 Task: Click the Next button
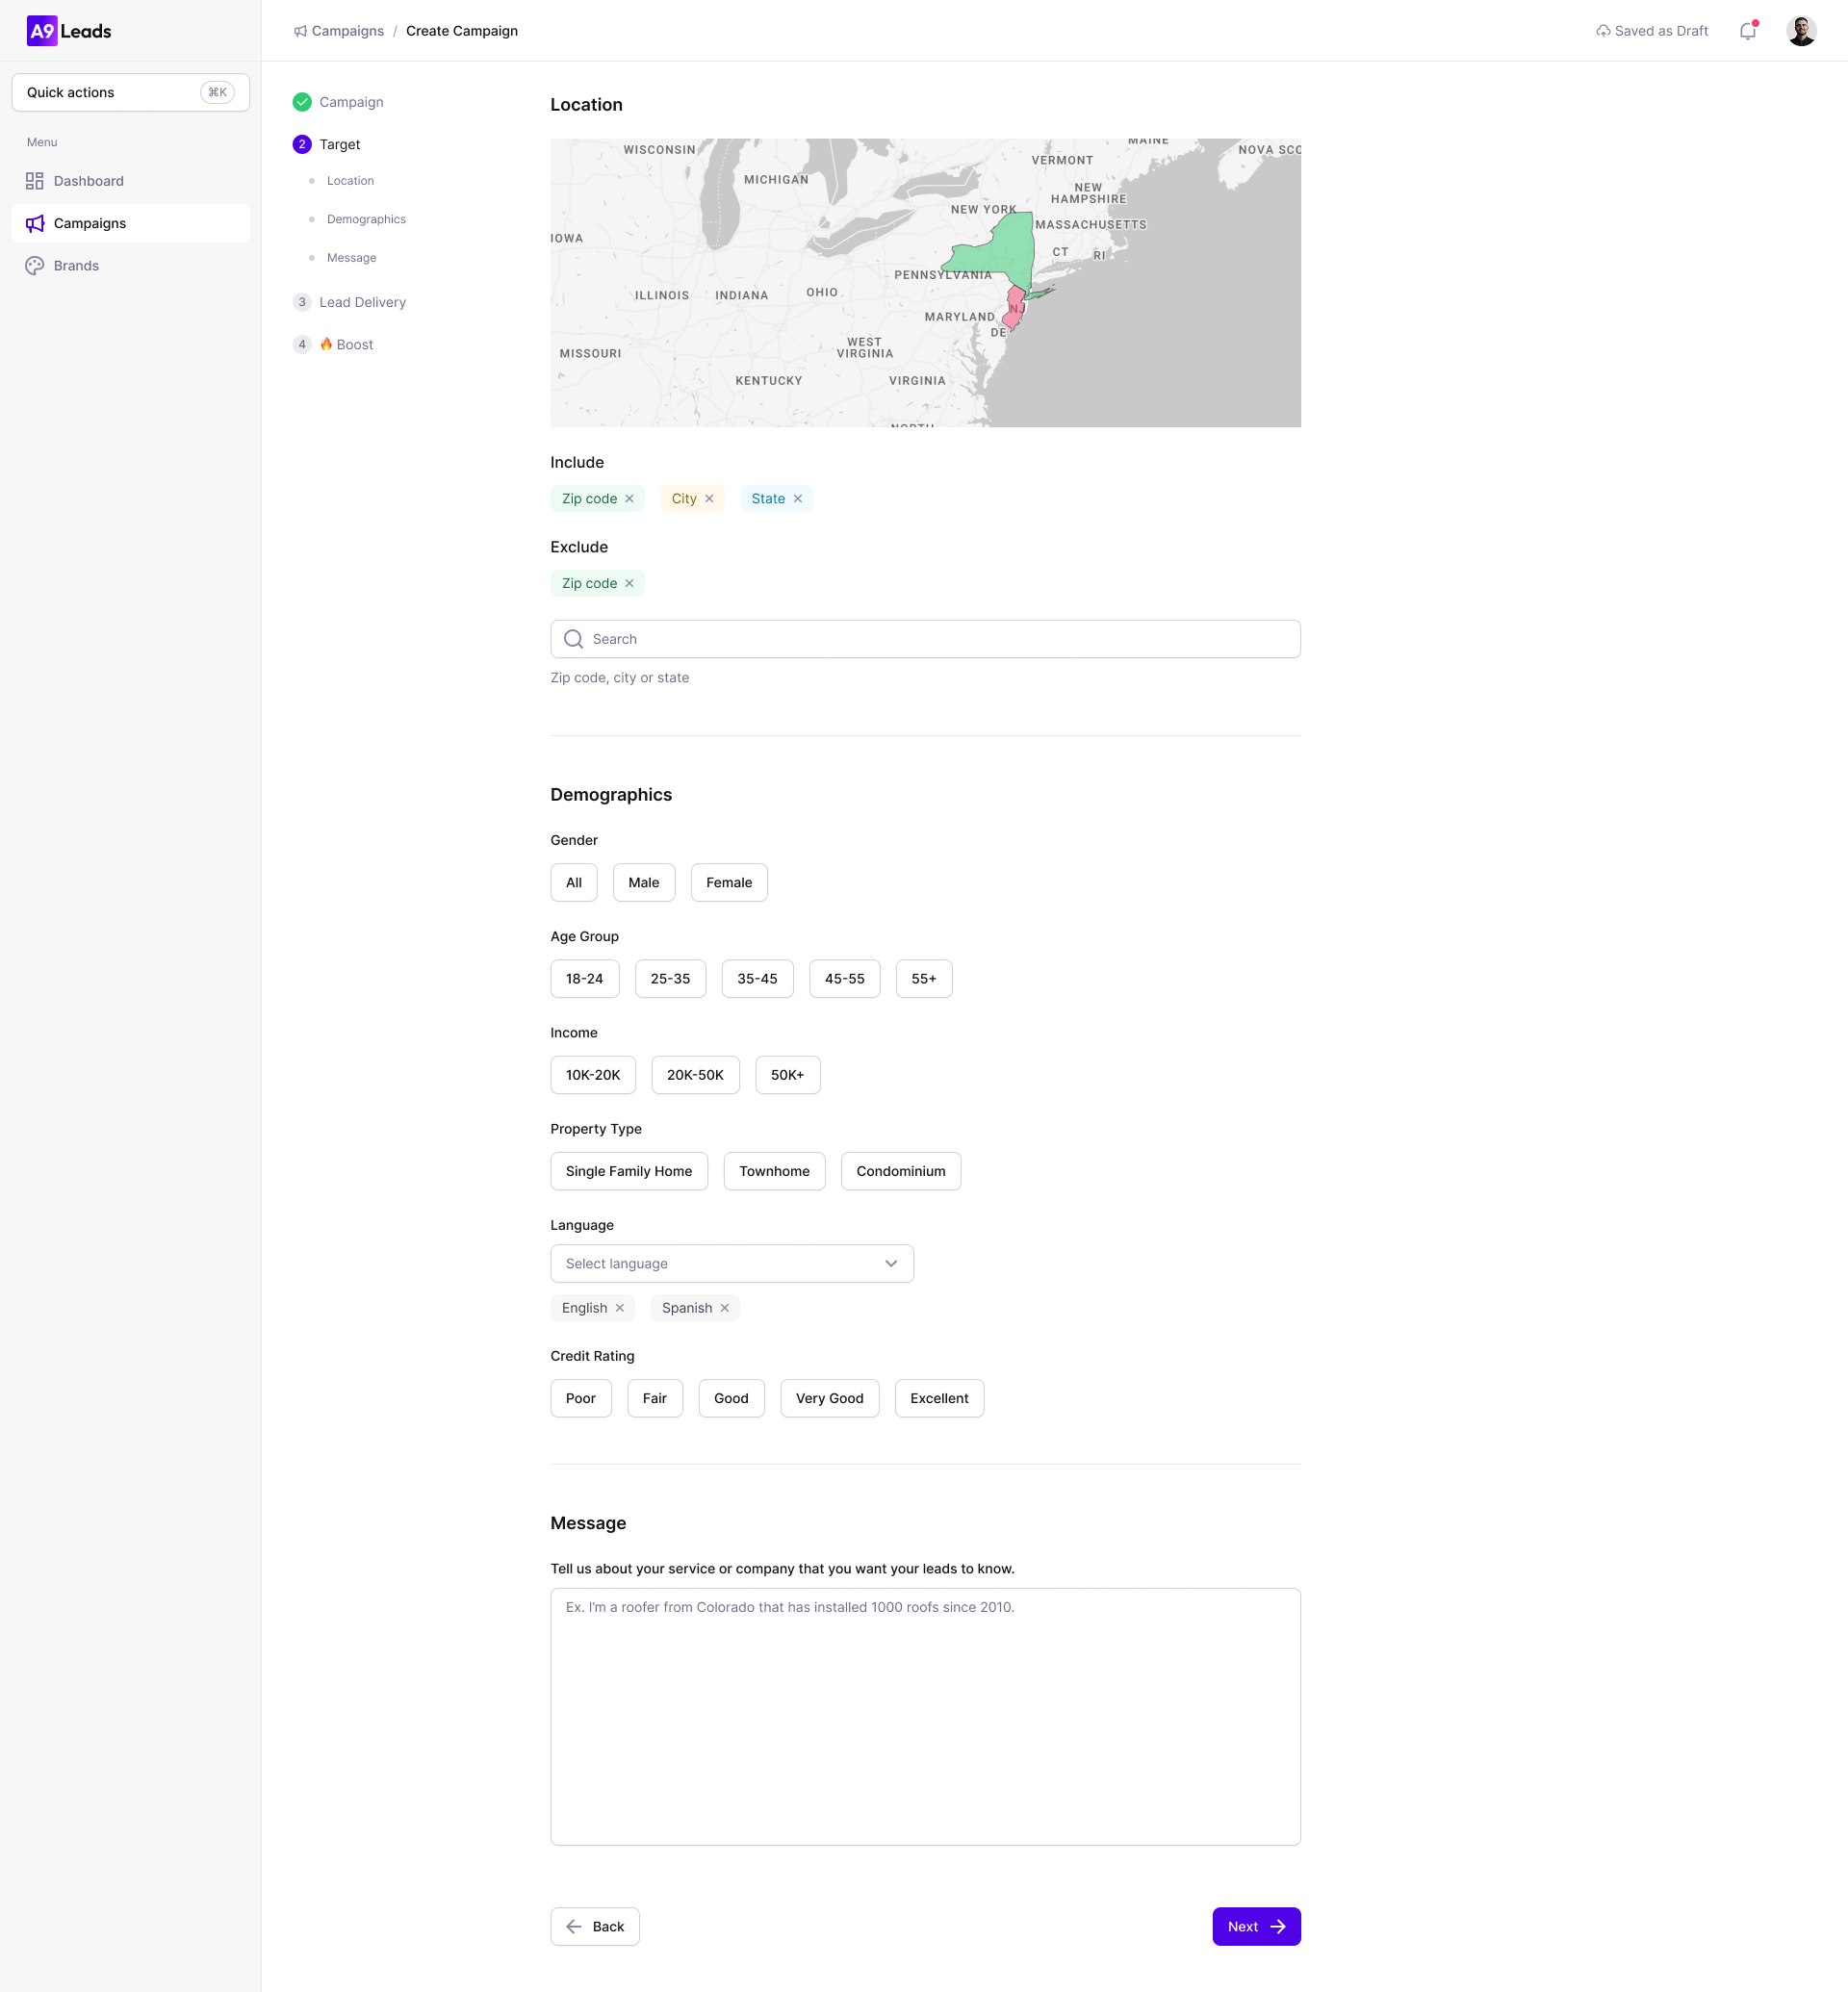tap(1256, 1926)
